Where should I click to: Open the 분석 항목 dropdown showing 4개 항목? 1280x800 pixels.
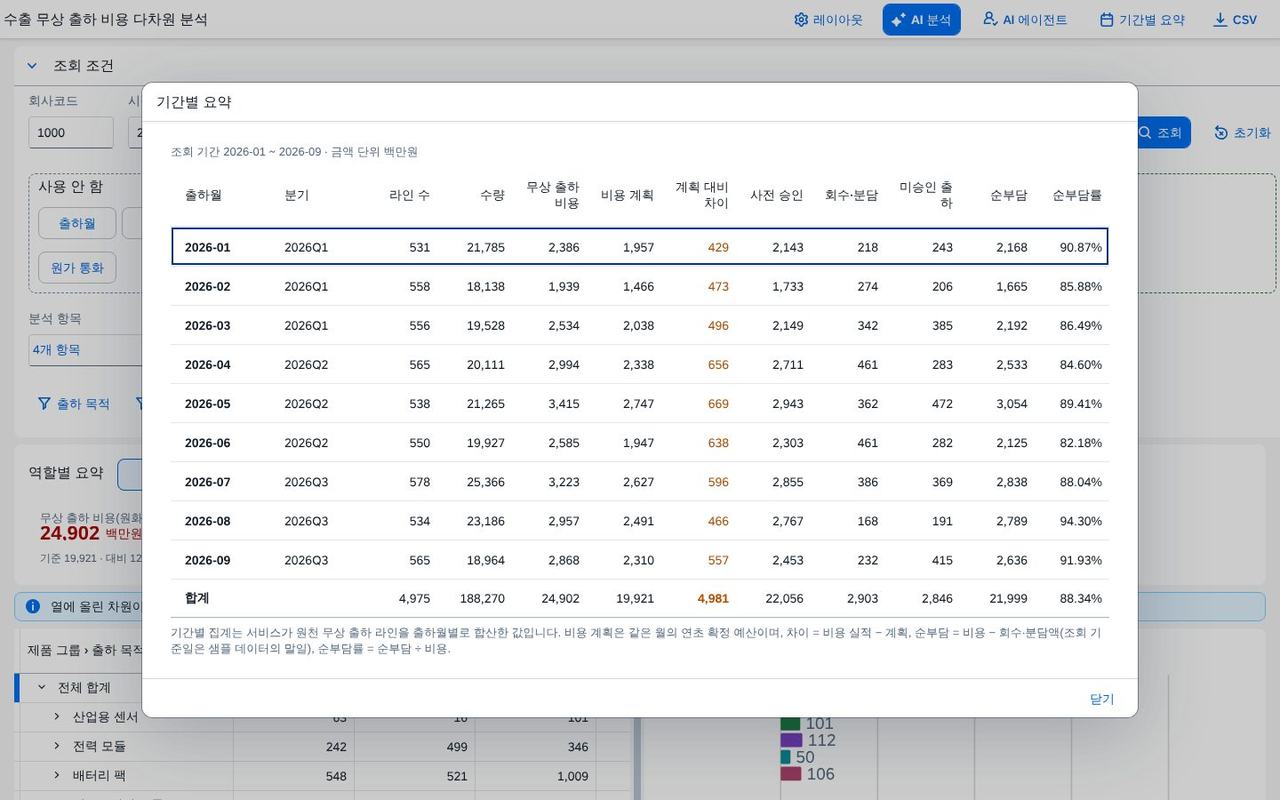(85, 350)
